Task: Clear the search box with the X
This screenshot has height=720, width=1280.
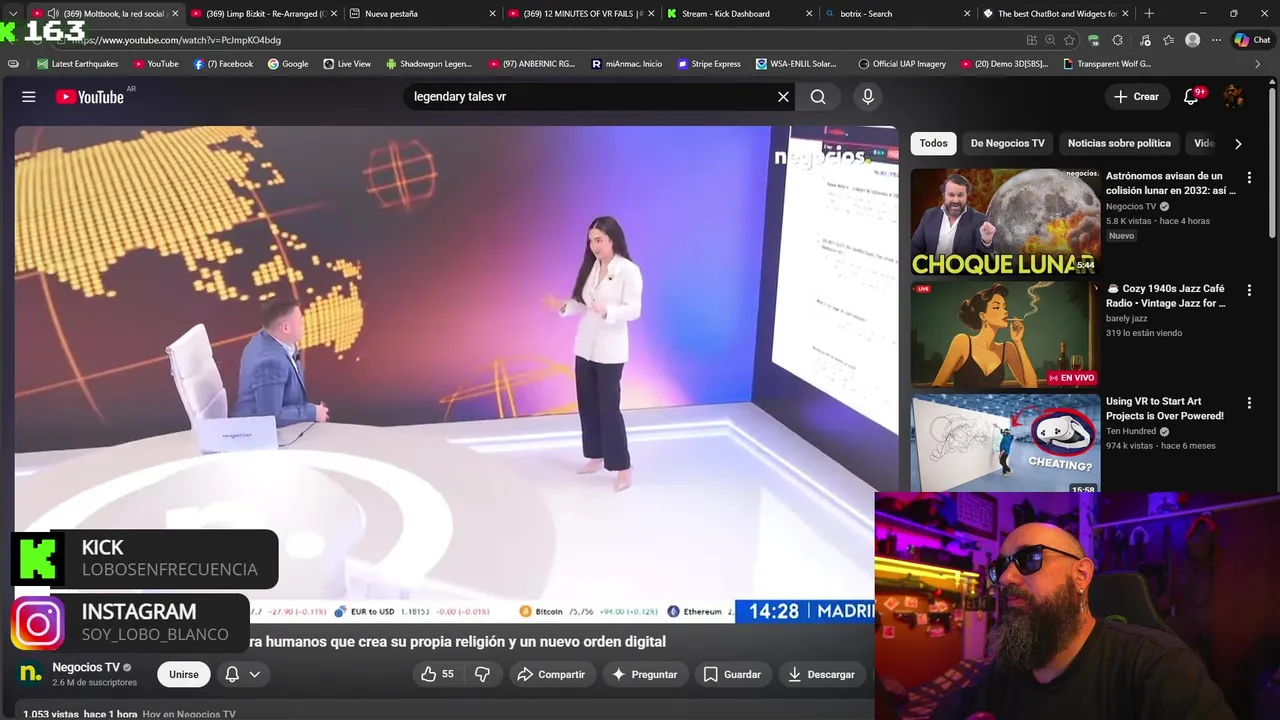Action: point(783,97)
